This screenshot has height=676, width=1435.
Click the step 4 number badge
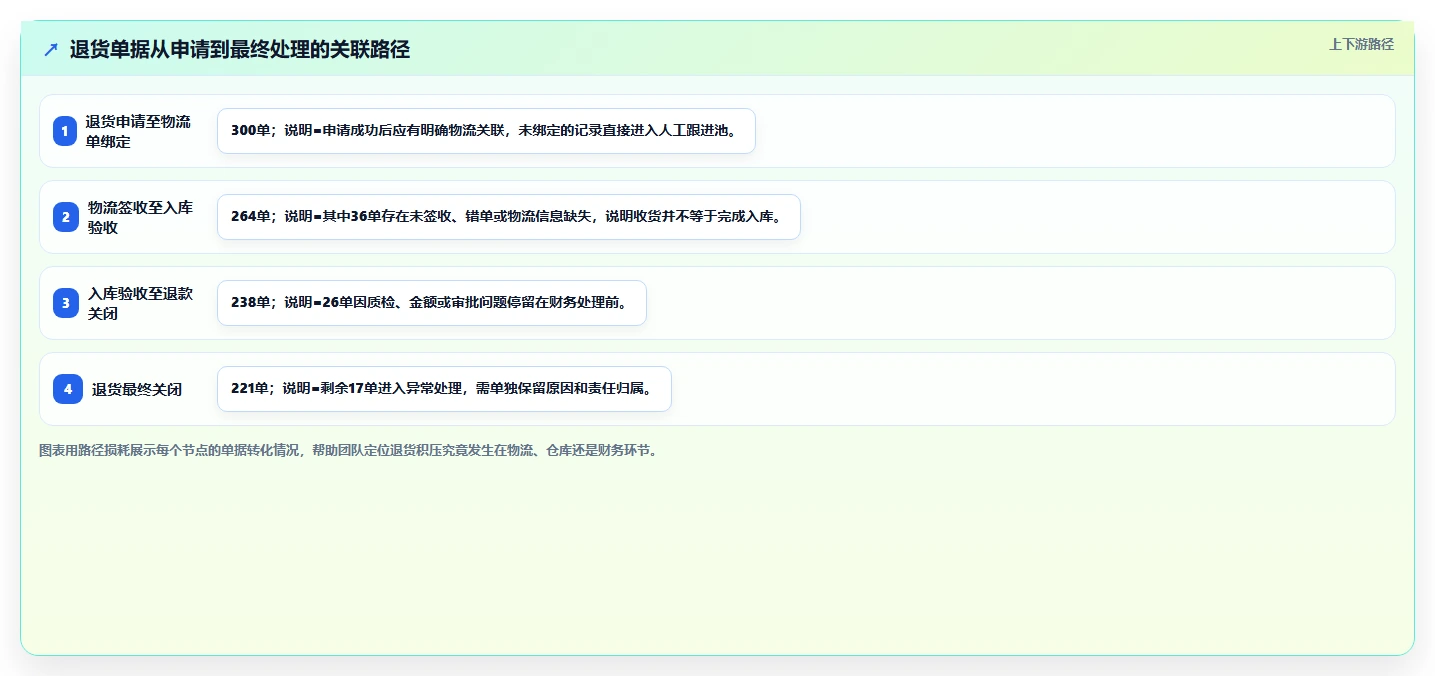(x=68, y=389)
